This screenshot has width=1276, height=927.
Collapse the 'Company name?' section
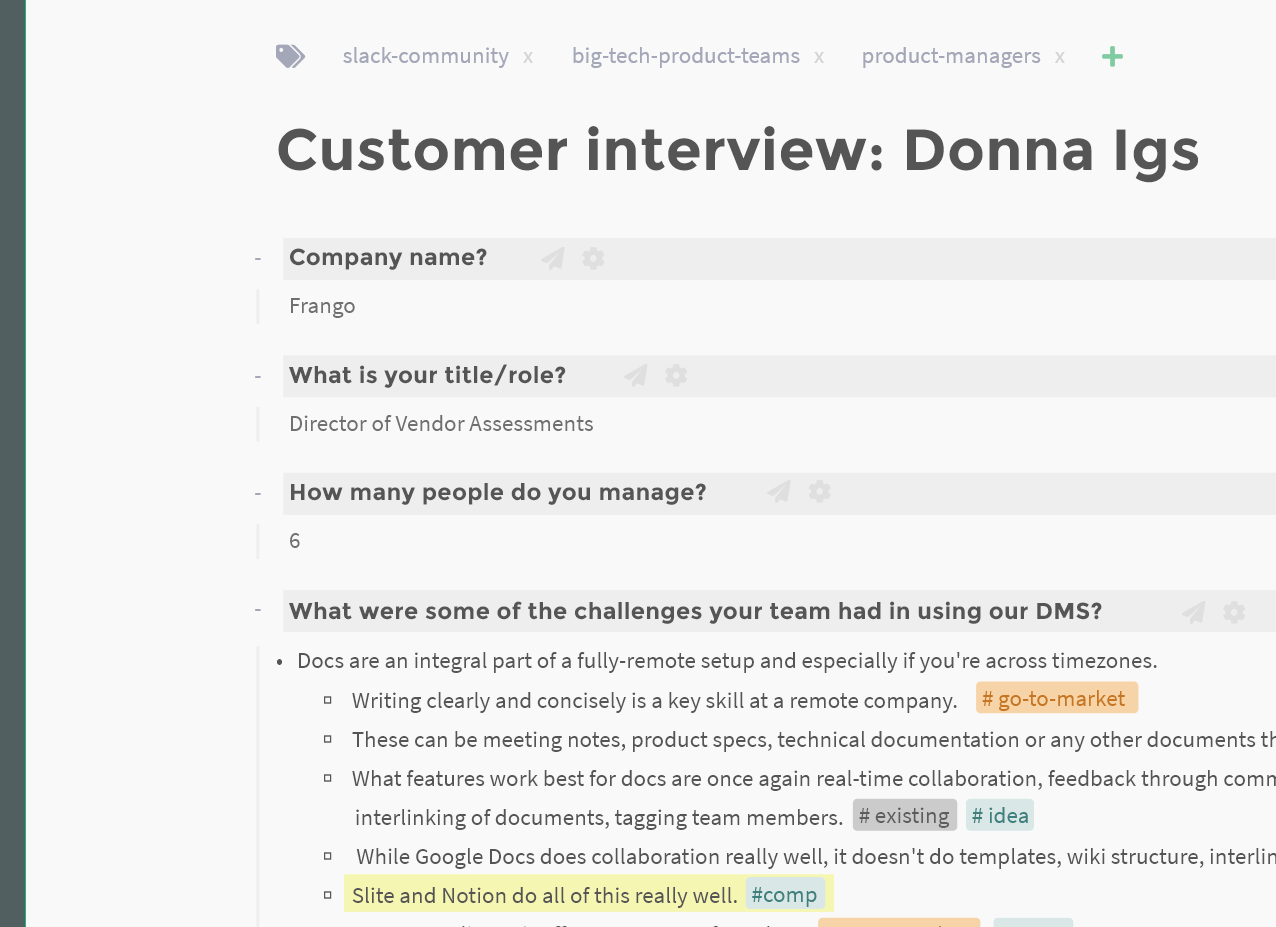[x=258, y=257]
